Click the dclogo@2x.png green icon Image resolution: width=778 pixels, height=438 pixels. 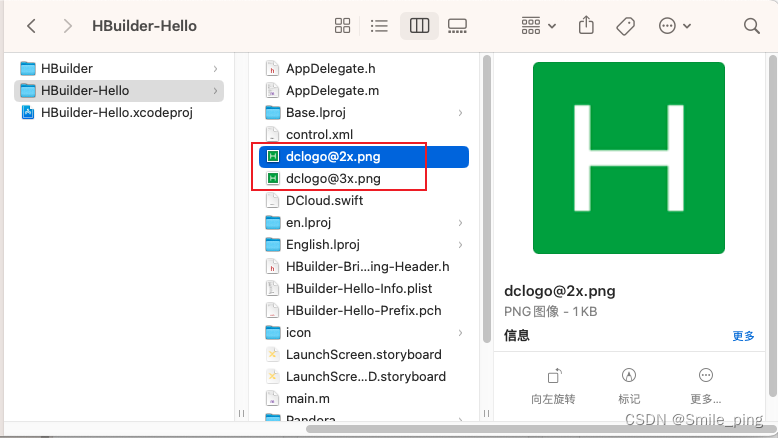point(272,156)
